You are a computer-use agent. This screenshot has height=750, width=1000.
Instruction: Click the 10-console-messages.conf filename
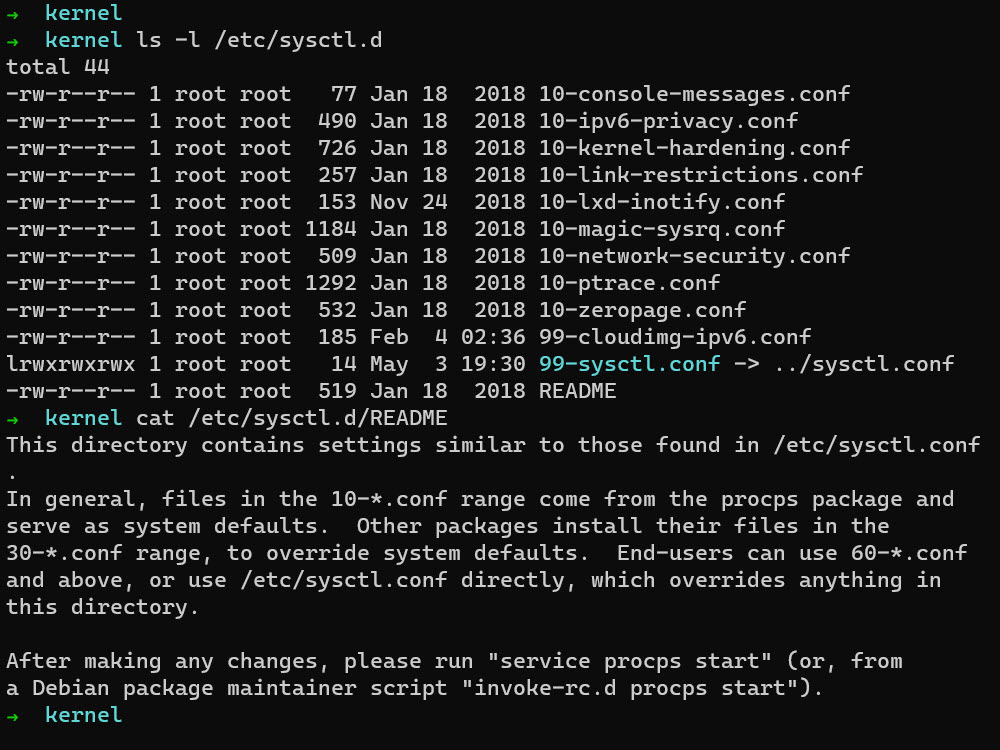(694, 94)
